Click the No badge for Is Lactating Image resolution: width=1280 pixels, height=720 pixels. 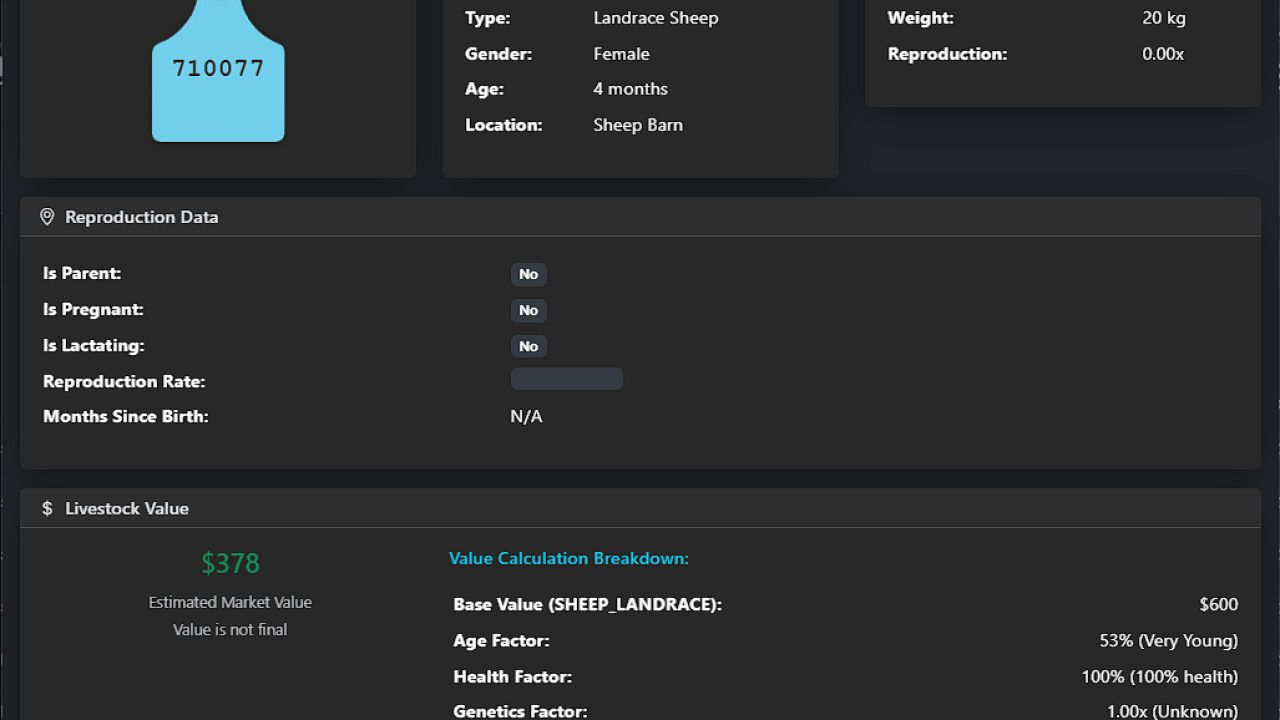[528, 346]
